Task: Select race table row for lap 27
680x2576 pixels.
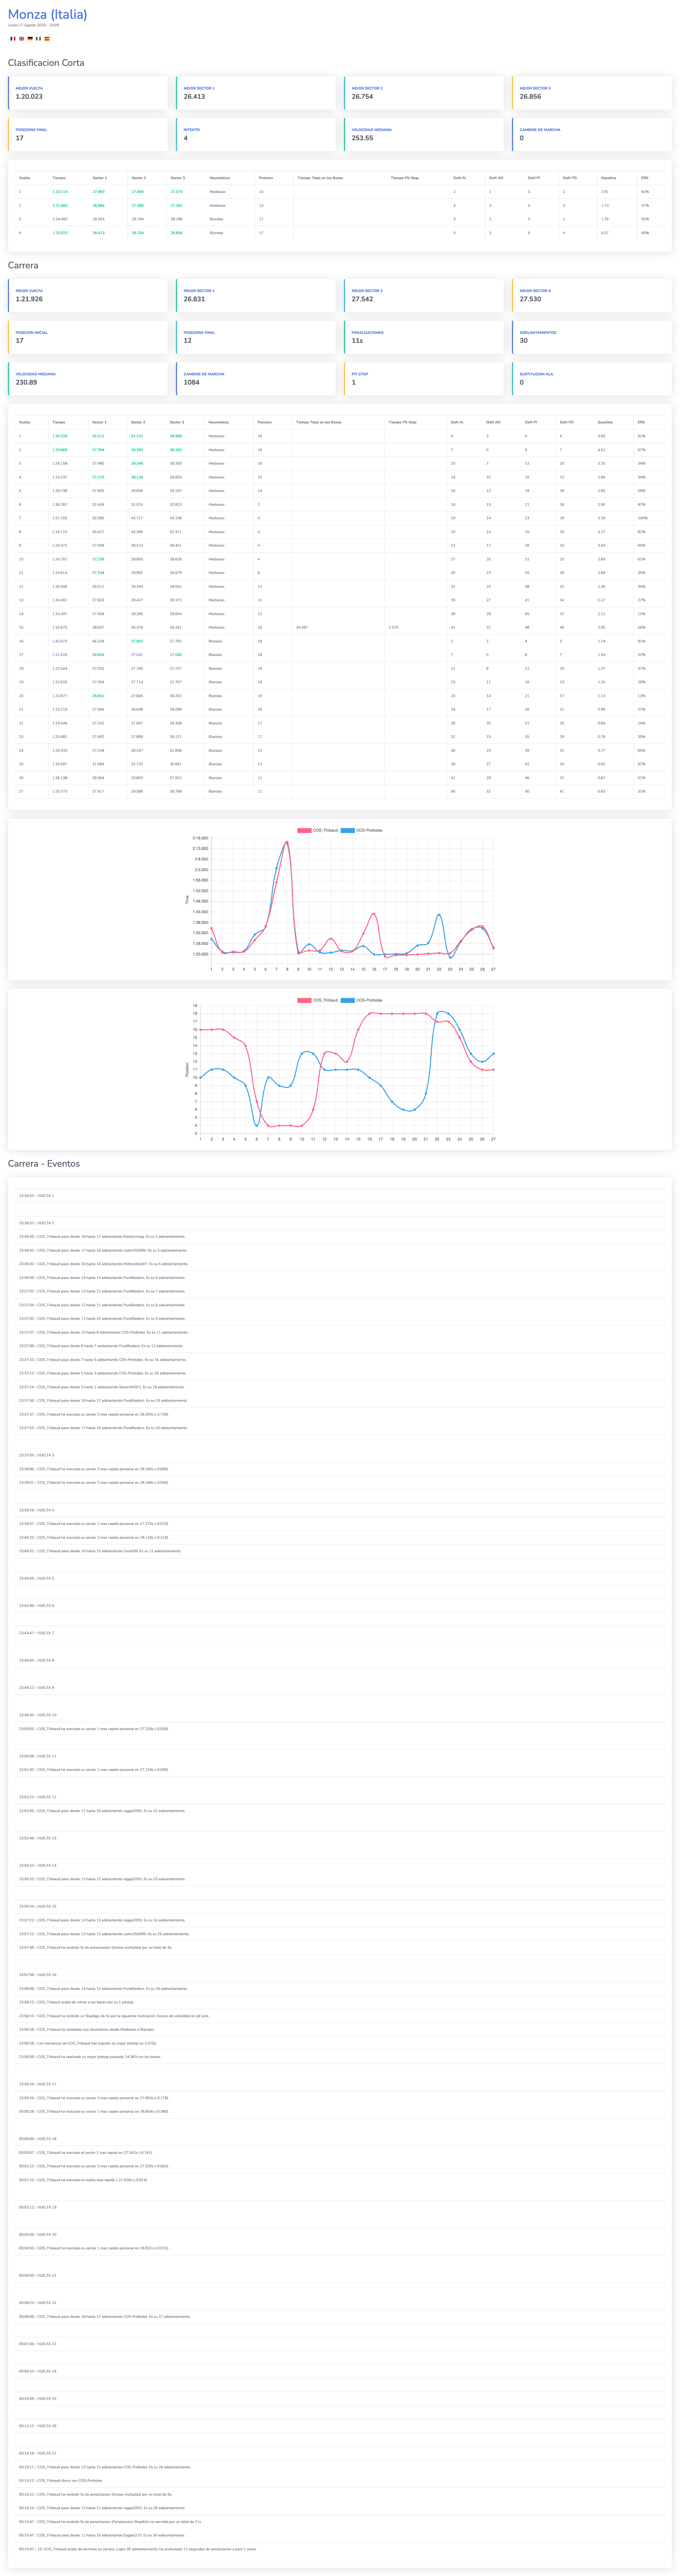Action: pos(340,791)
